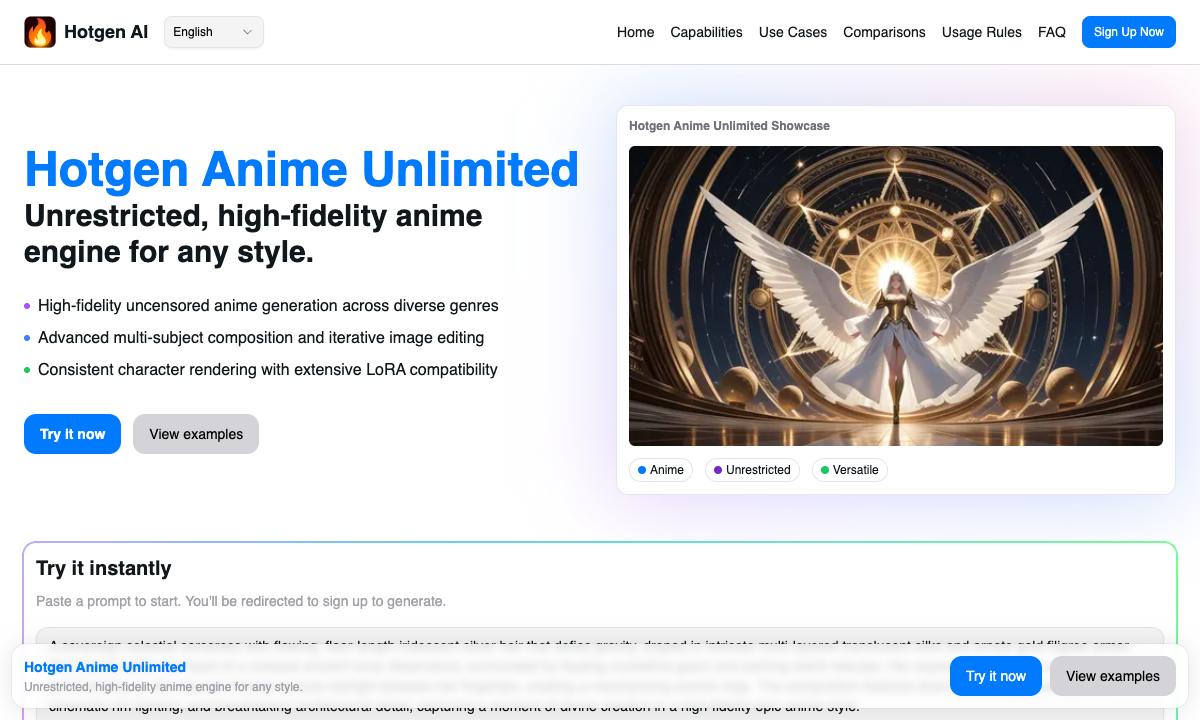This screenshot has width=1200, height=720.
Task: Select the Anime badge under the showcase
Action: tap(661, 470)
